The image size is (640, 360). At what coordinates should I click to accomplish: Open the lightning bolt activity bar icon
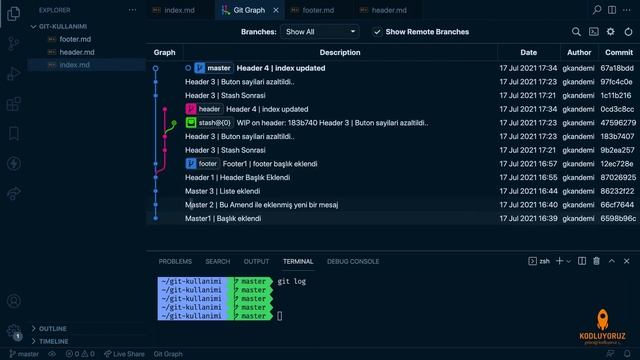pos(13,163)
